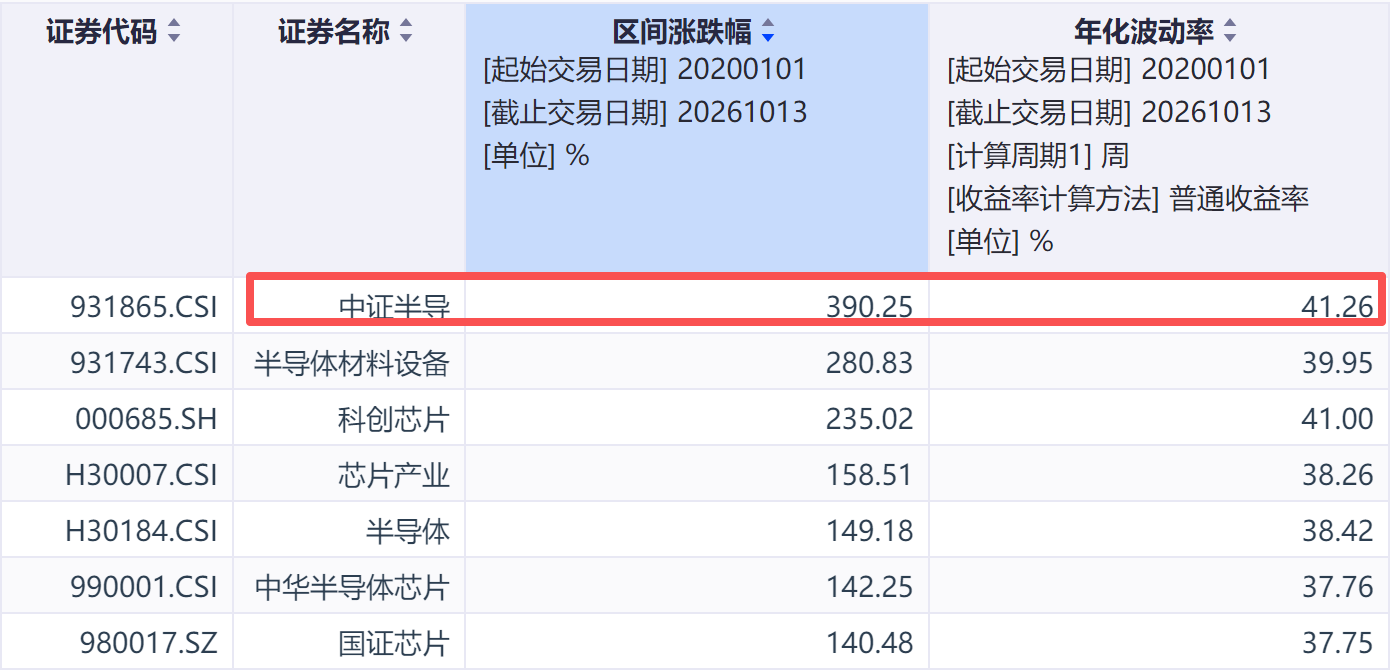Viewport: 1390px width, 670px height.
Task: Click code 980017.SZ
Action: click(x=149, y=643)
